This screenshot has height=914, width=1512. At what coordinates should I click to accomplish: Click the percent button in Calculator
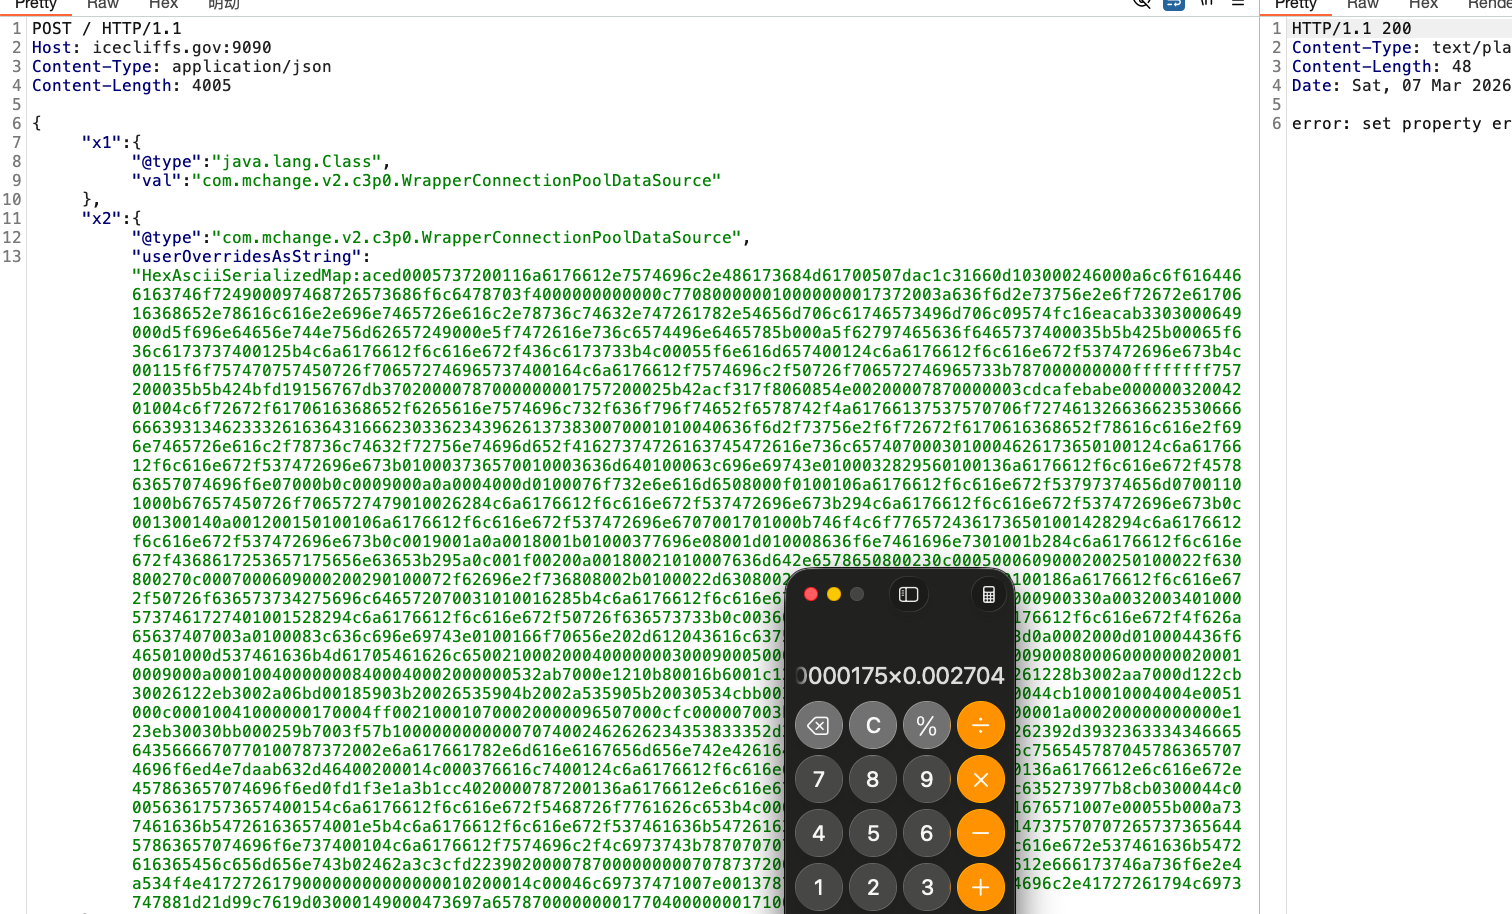click(x=926, y=725)
